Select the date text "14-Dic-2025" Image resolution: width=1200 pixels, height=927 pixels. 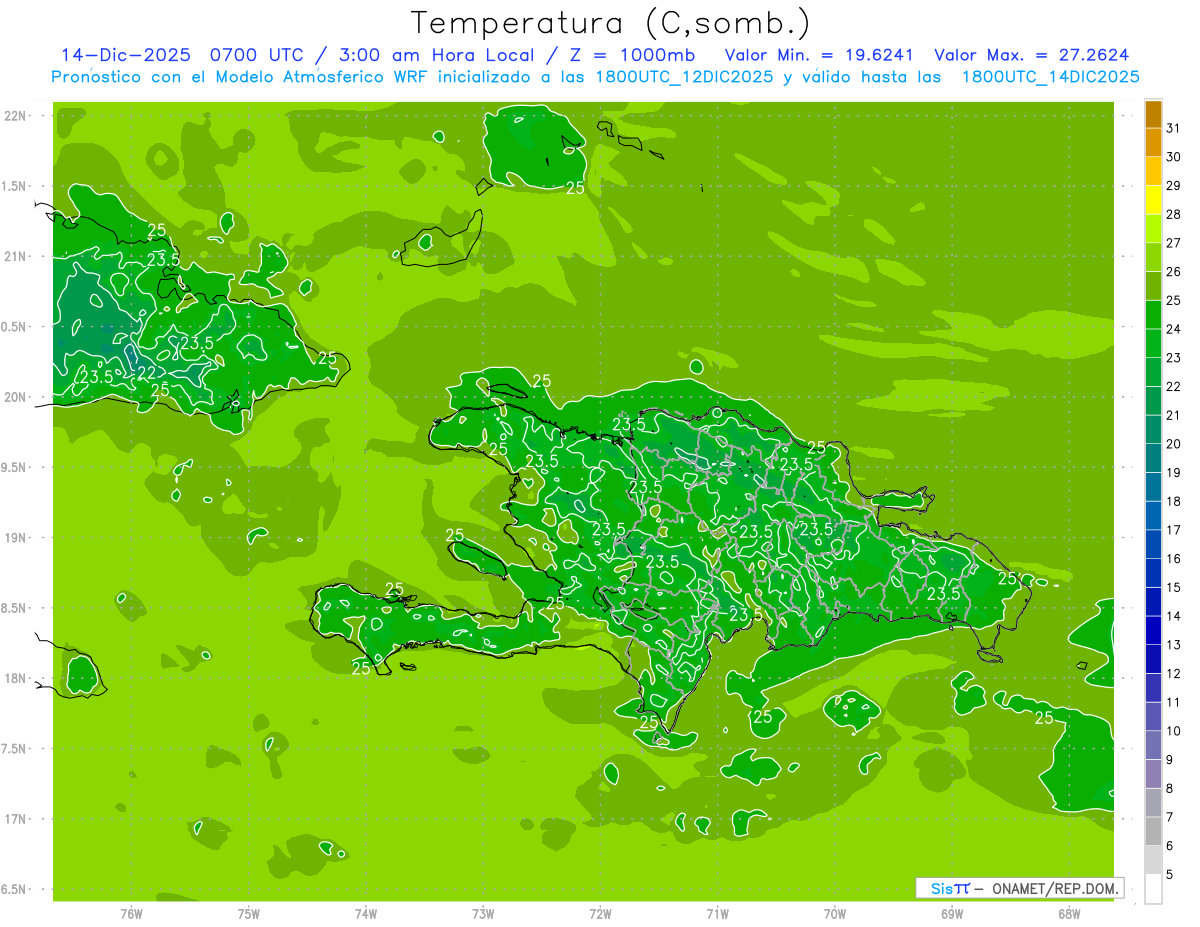[x=126, y=55]
